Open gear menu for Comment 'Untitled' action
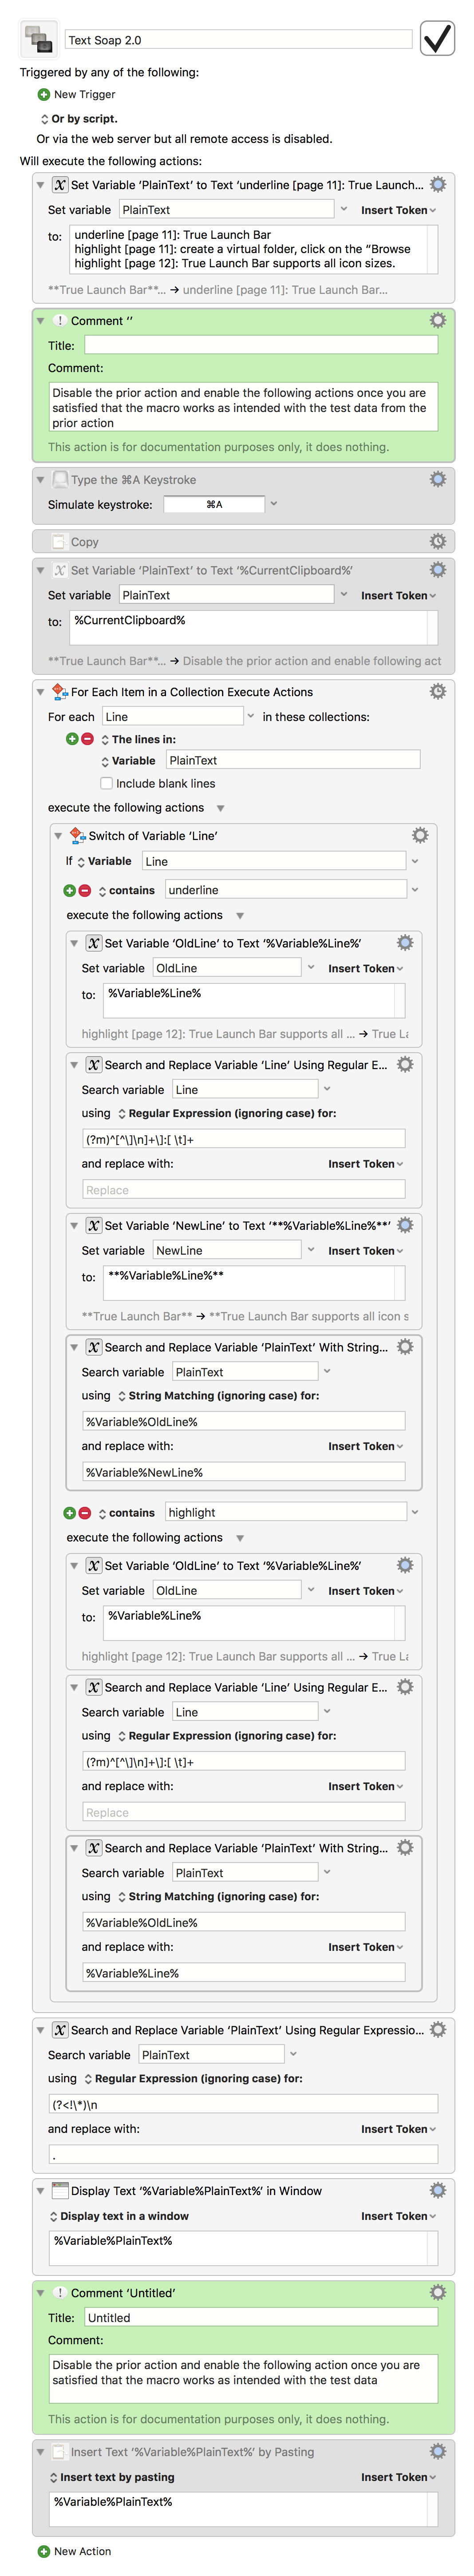The height and width of the screenshot is (2576, 474). coord(437,2292)
